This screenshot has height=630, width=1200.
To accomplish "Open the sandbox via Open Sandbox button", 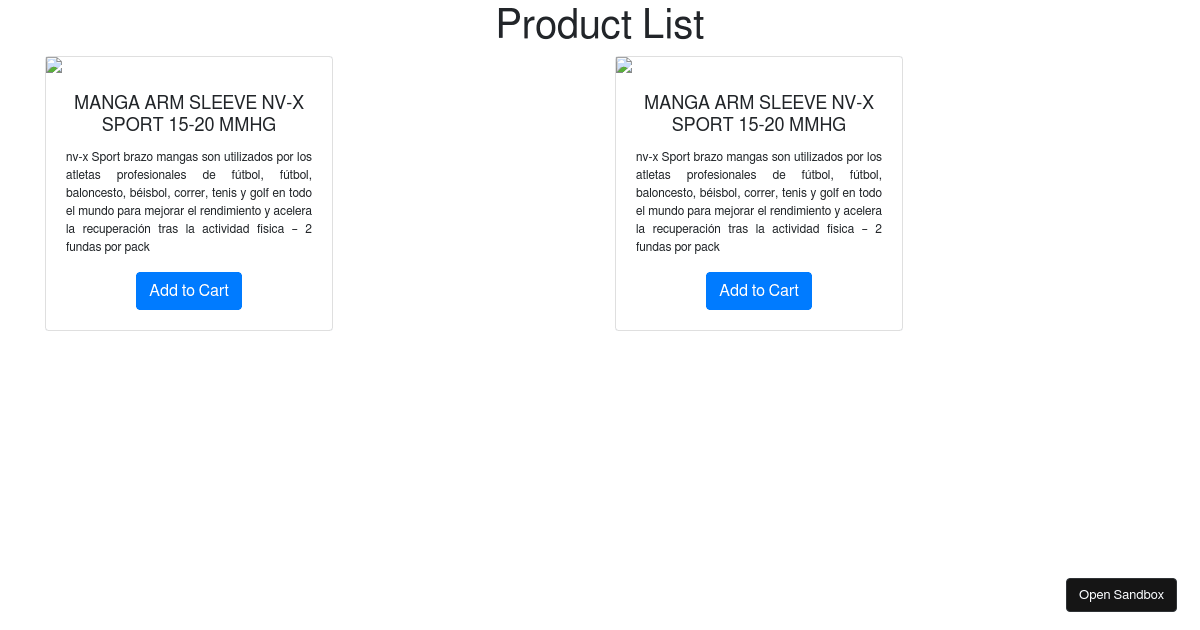I will click(x=1121, y=595).
